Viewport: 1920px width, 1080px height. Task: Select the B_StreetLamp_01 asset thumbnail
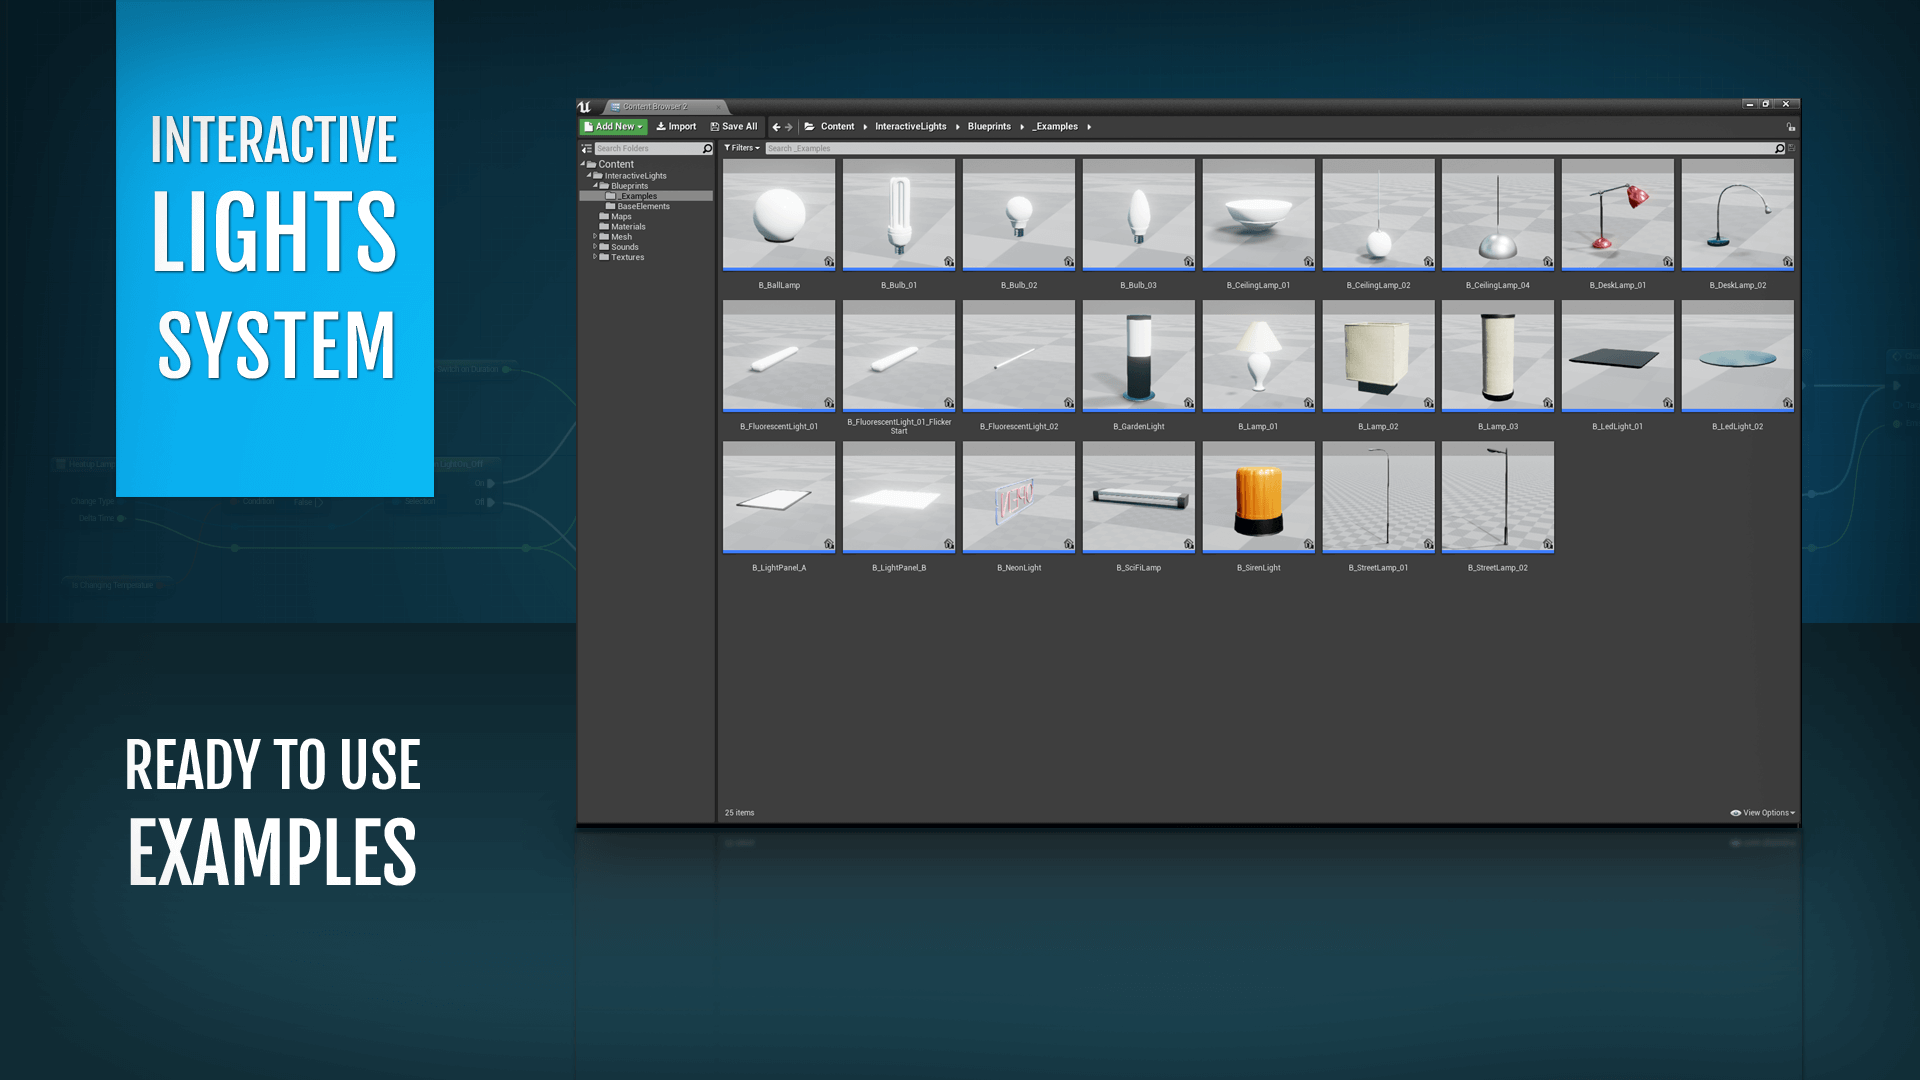point(1379,496)
